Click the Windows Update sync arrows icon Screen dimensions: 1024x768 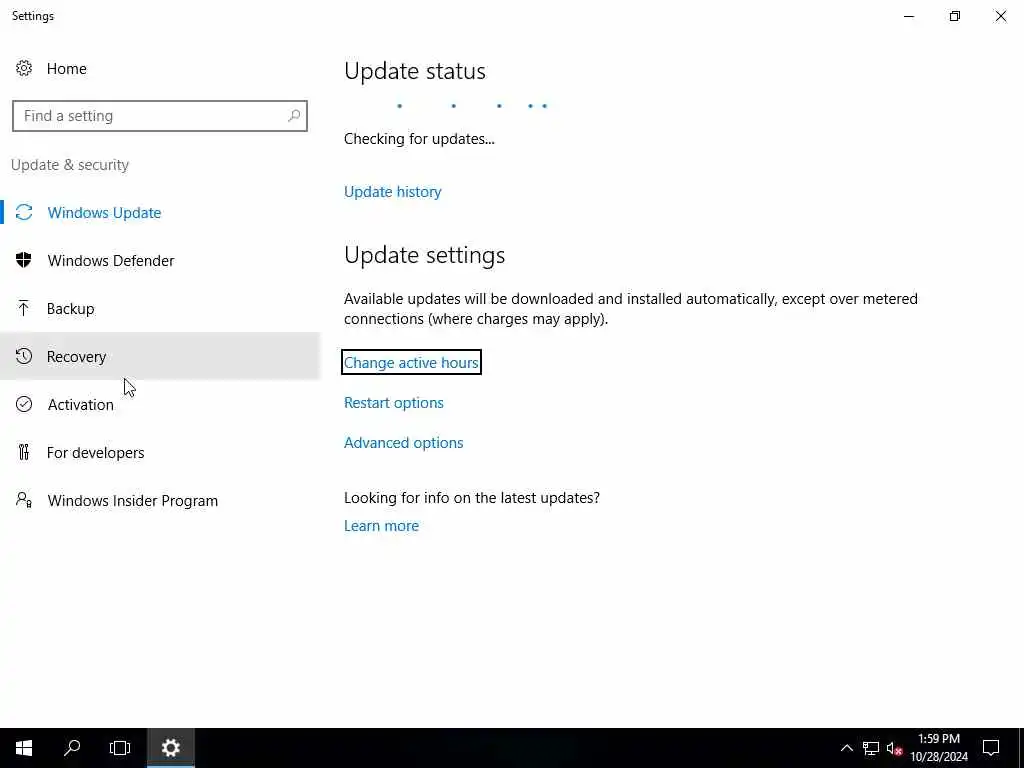(24, 212)
